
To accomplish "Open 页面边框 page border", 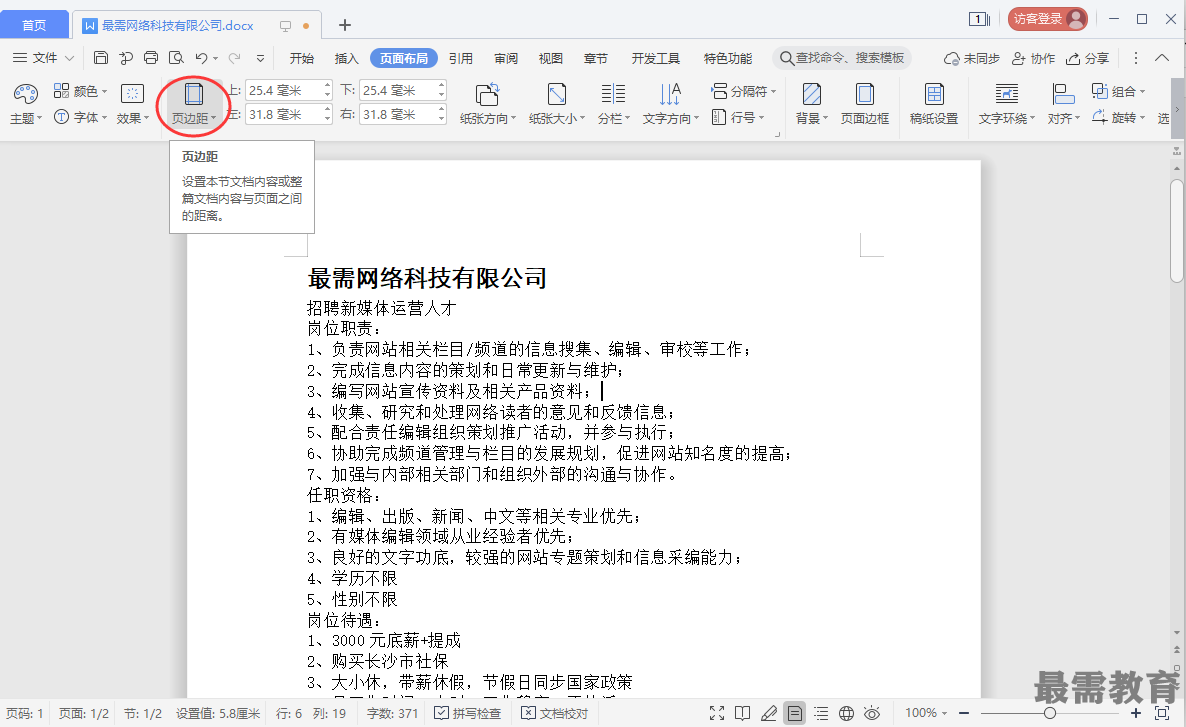I will pyautogui.click(x=865, y=104).
